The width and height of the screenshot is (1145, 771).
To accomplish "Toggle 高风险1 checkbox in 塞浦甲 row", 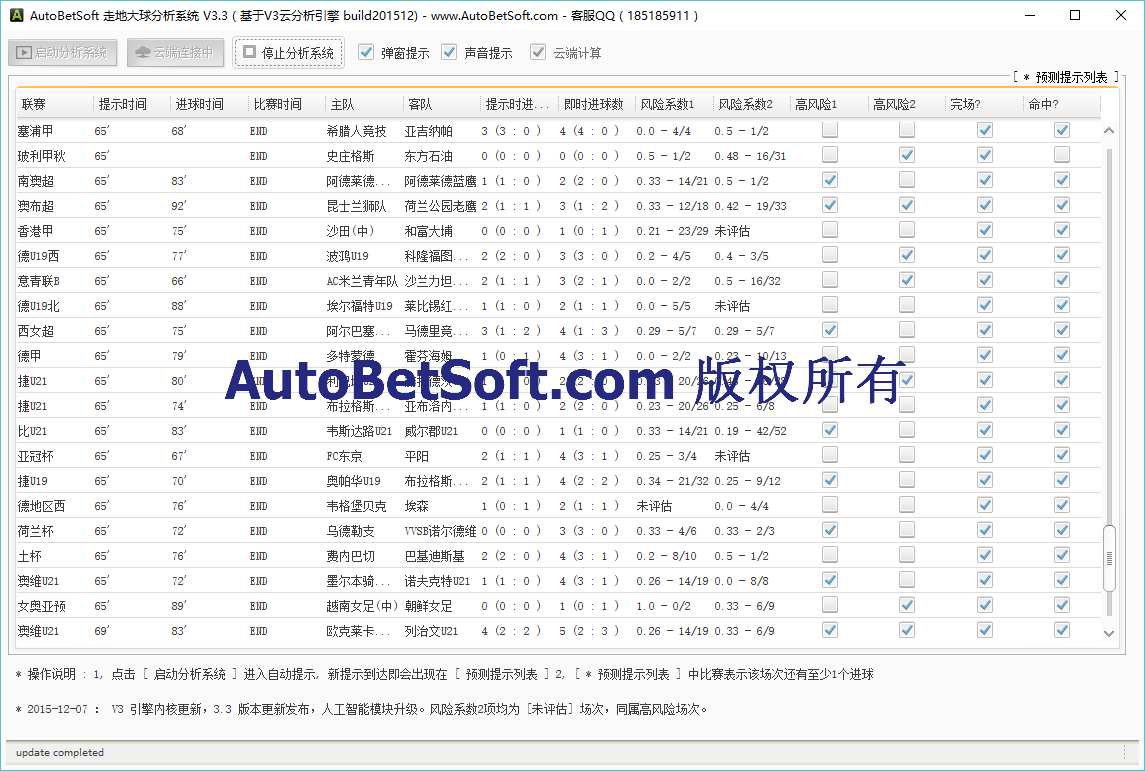I will coord(830,130).
